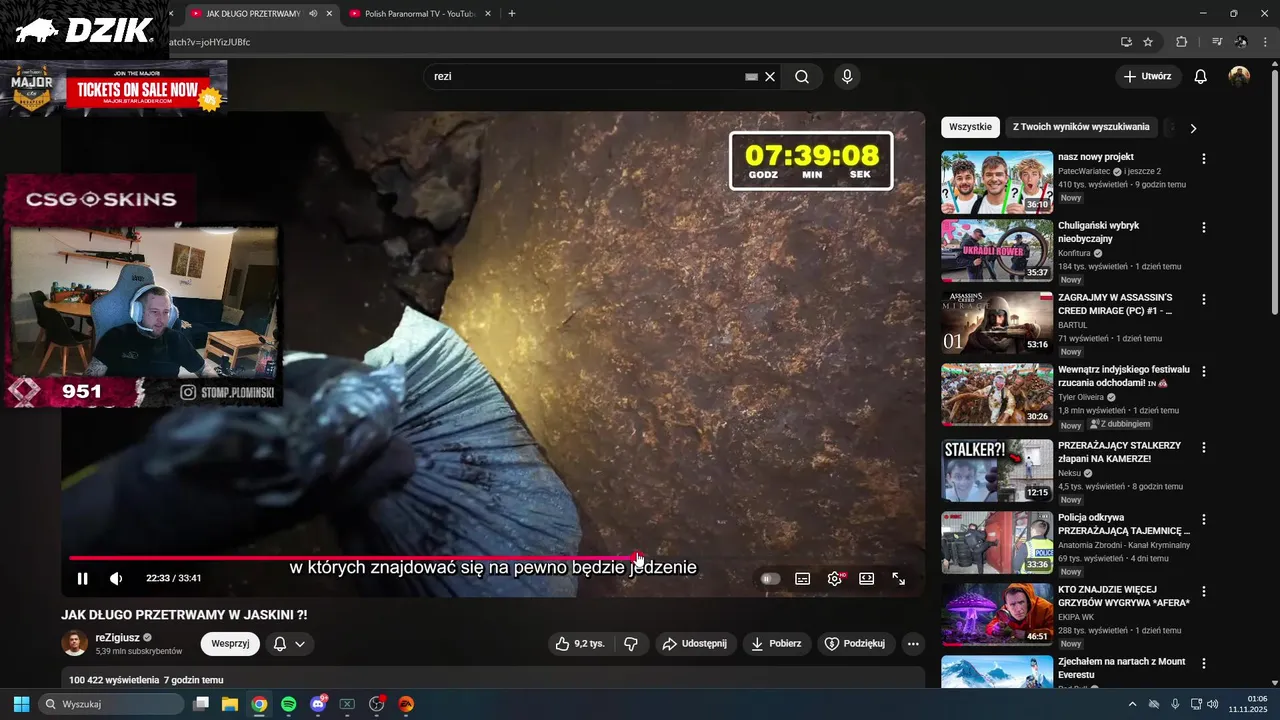This screenshot has width=1280, height=720.
Task: Open the reZigiusz channel name link
Action: (x=119, y=637)
